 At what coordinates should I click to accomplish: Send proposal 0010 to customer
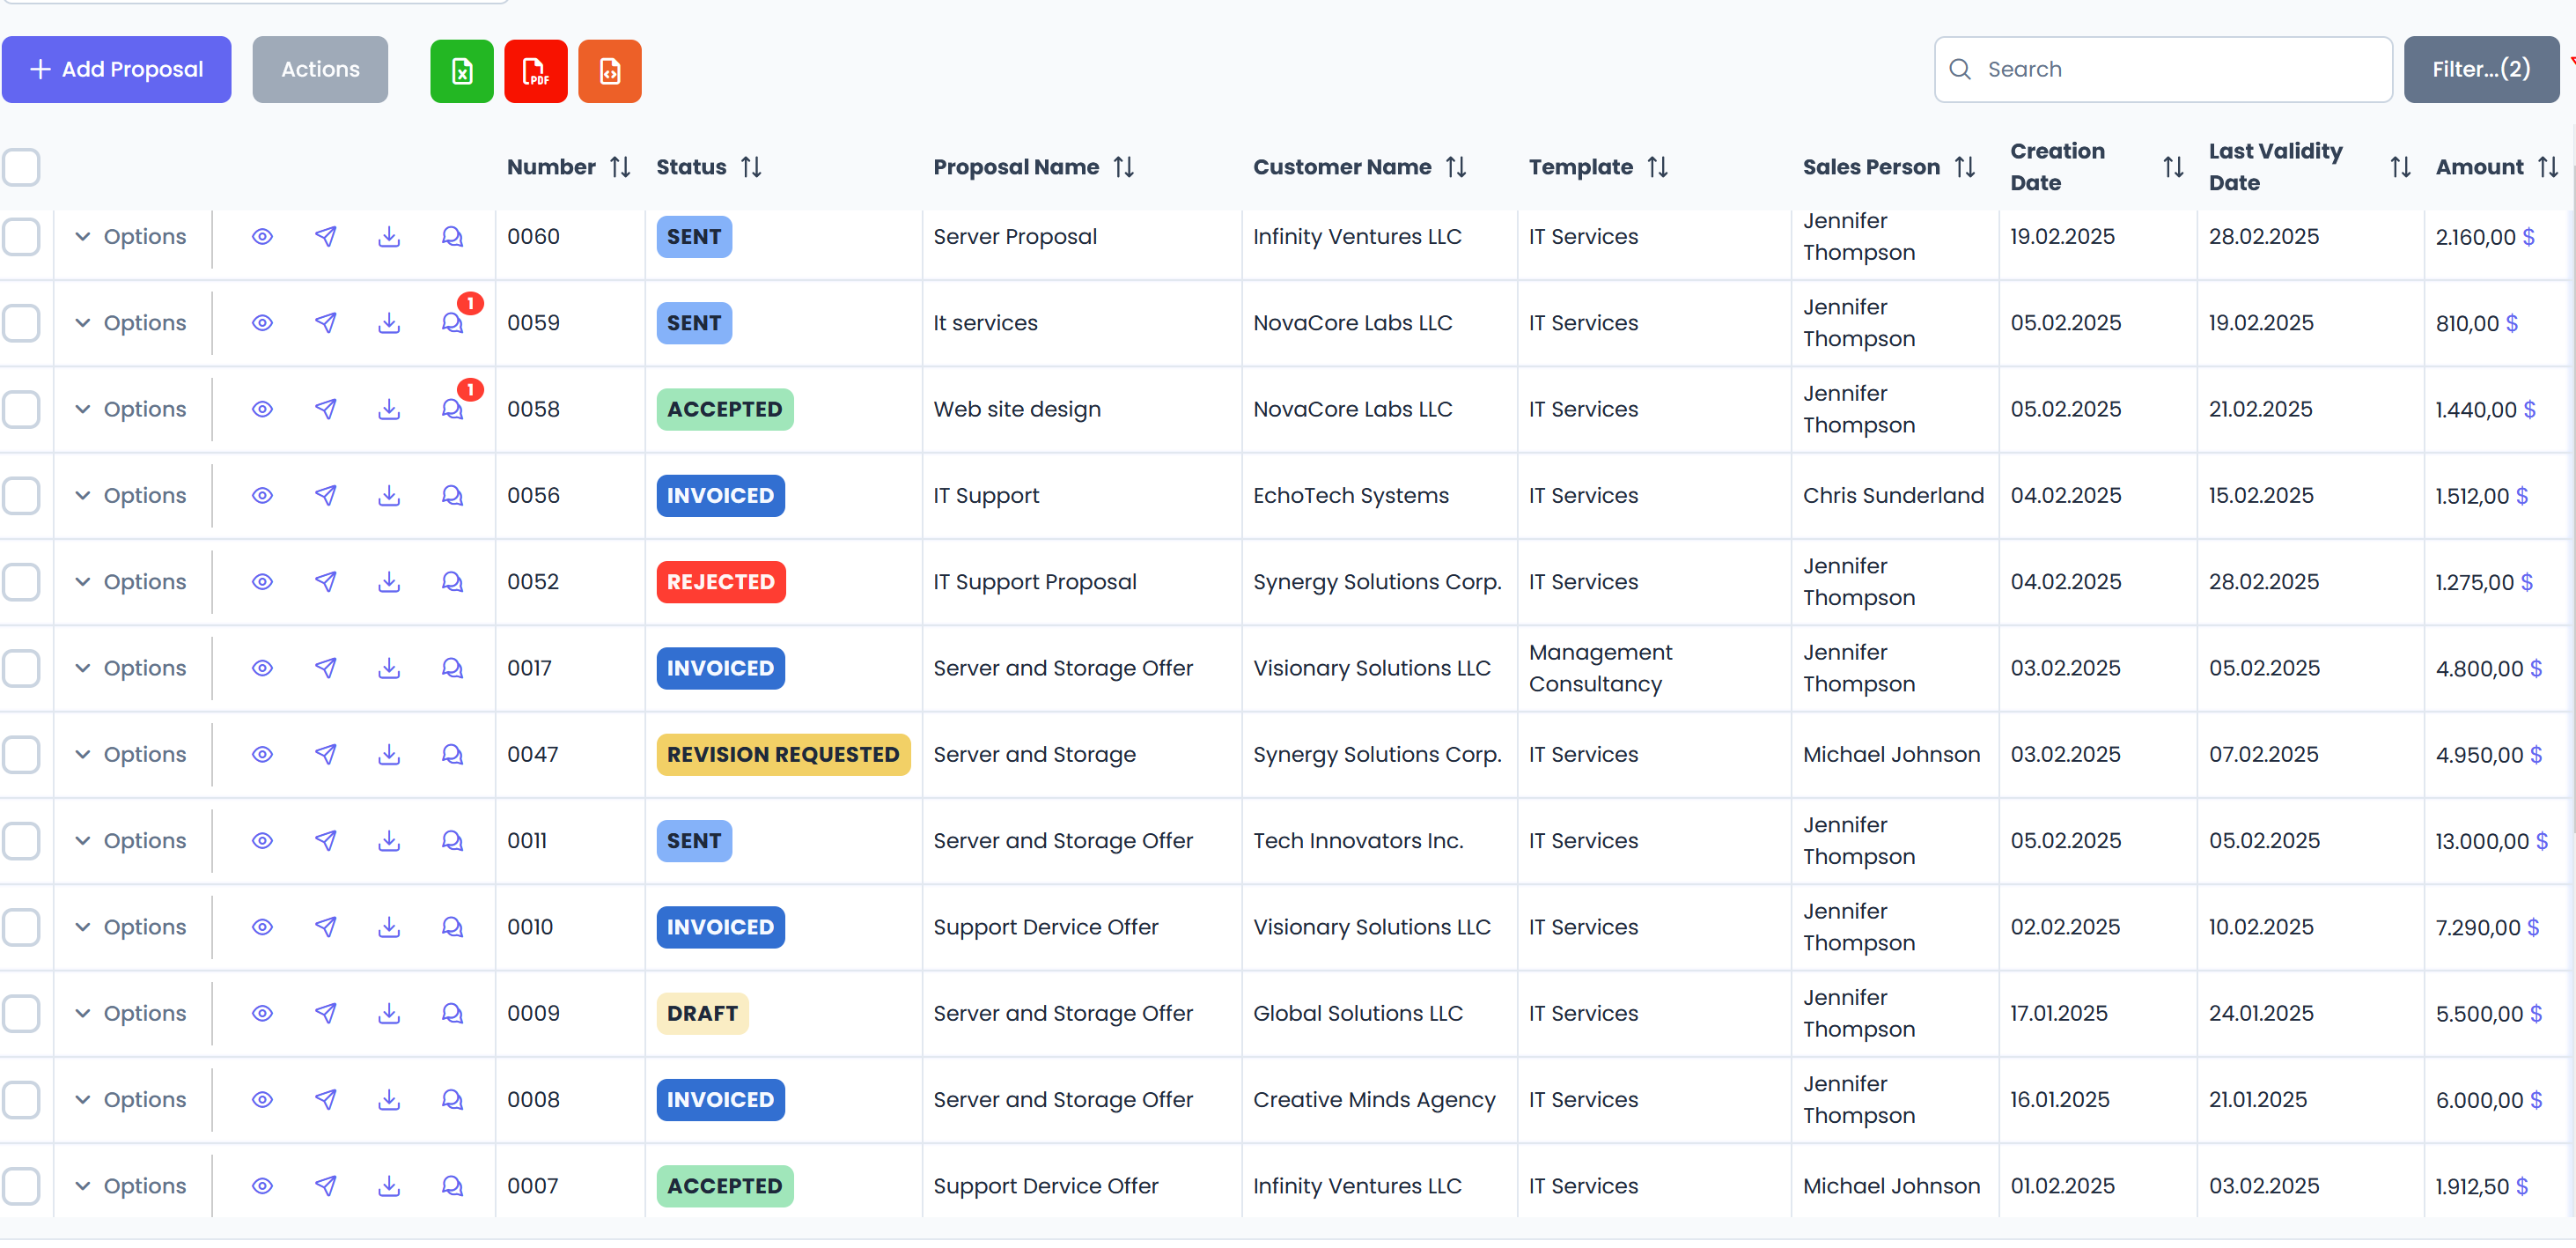[326, 927]
